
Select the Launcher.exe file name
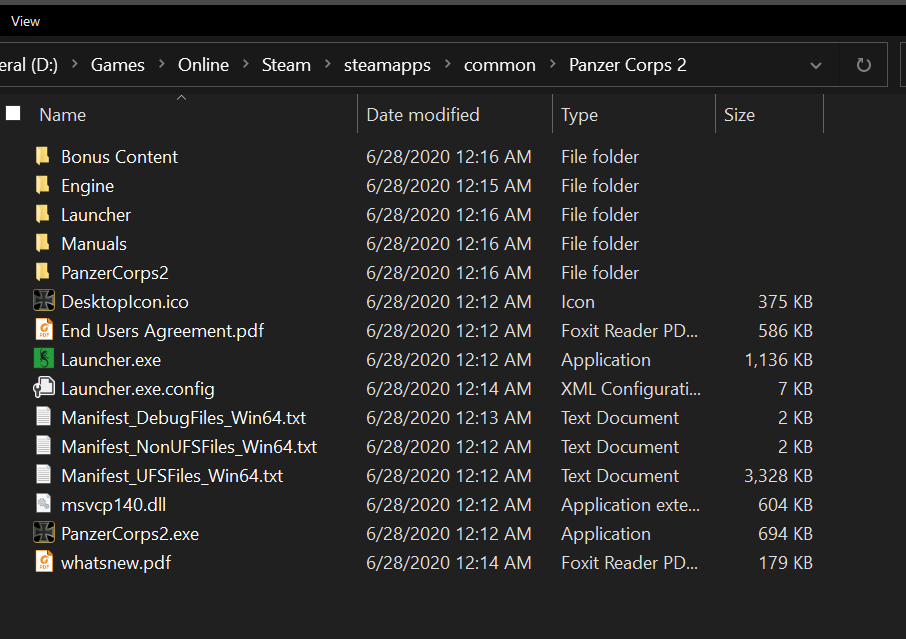111,359
